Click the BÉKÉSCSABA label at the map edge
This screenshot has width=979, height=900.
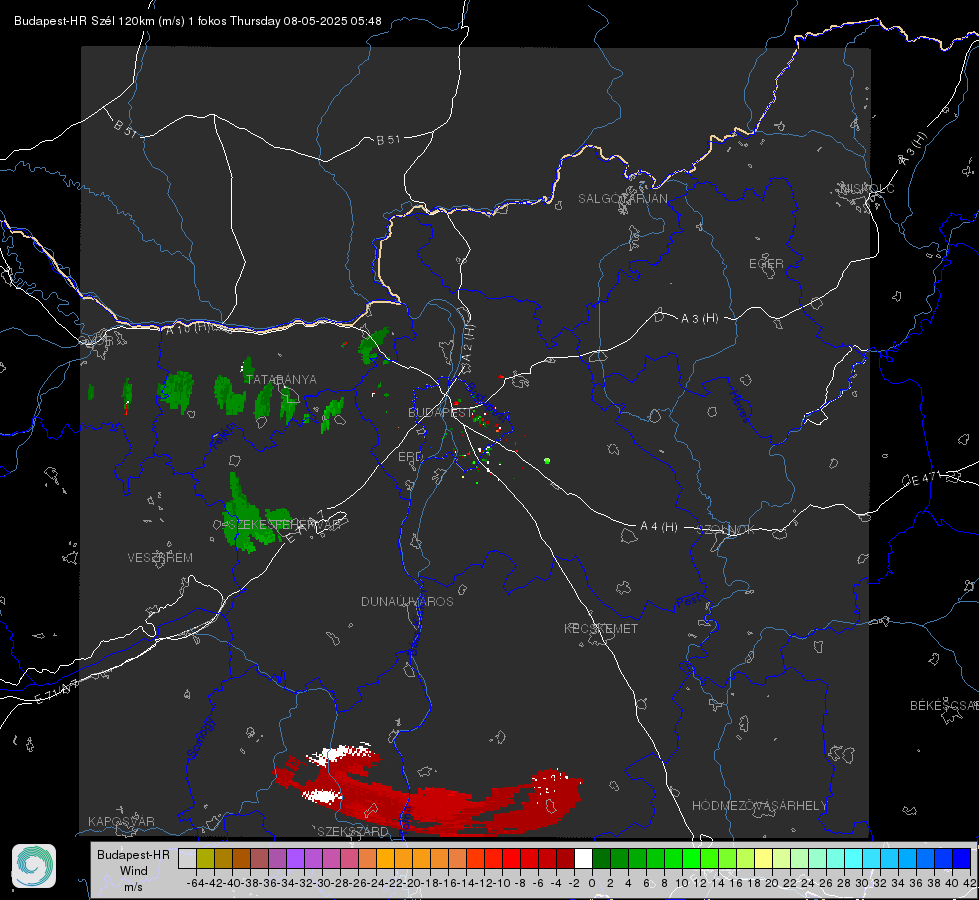click(x=944, y=705)
